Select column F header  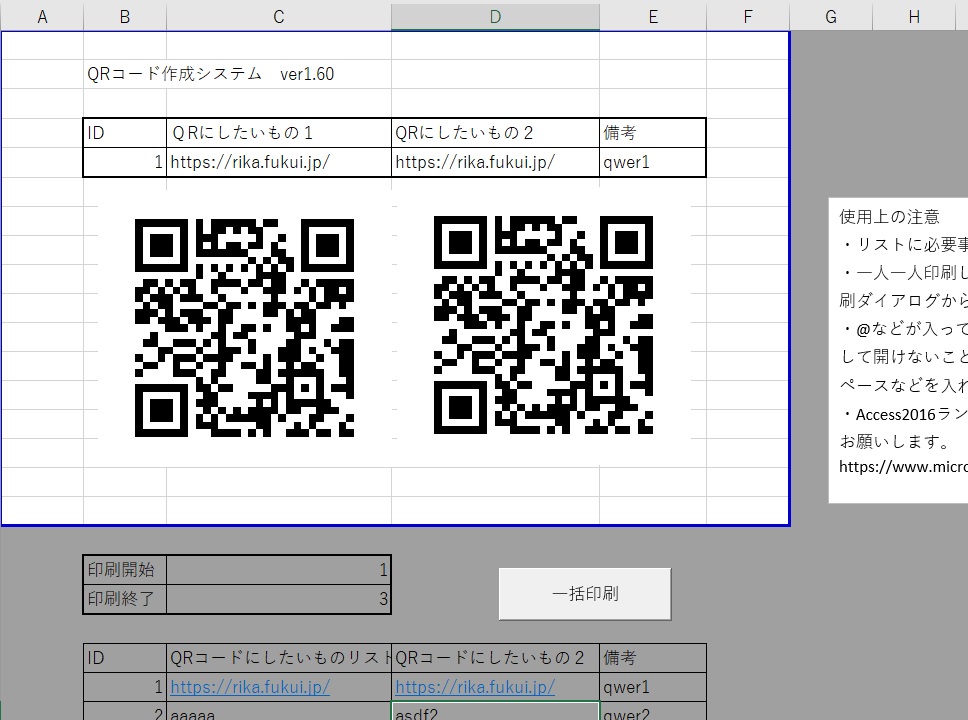pos(747,16)
